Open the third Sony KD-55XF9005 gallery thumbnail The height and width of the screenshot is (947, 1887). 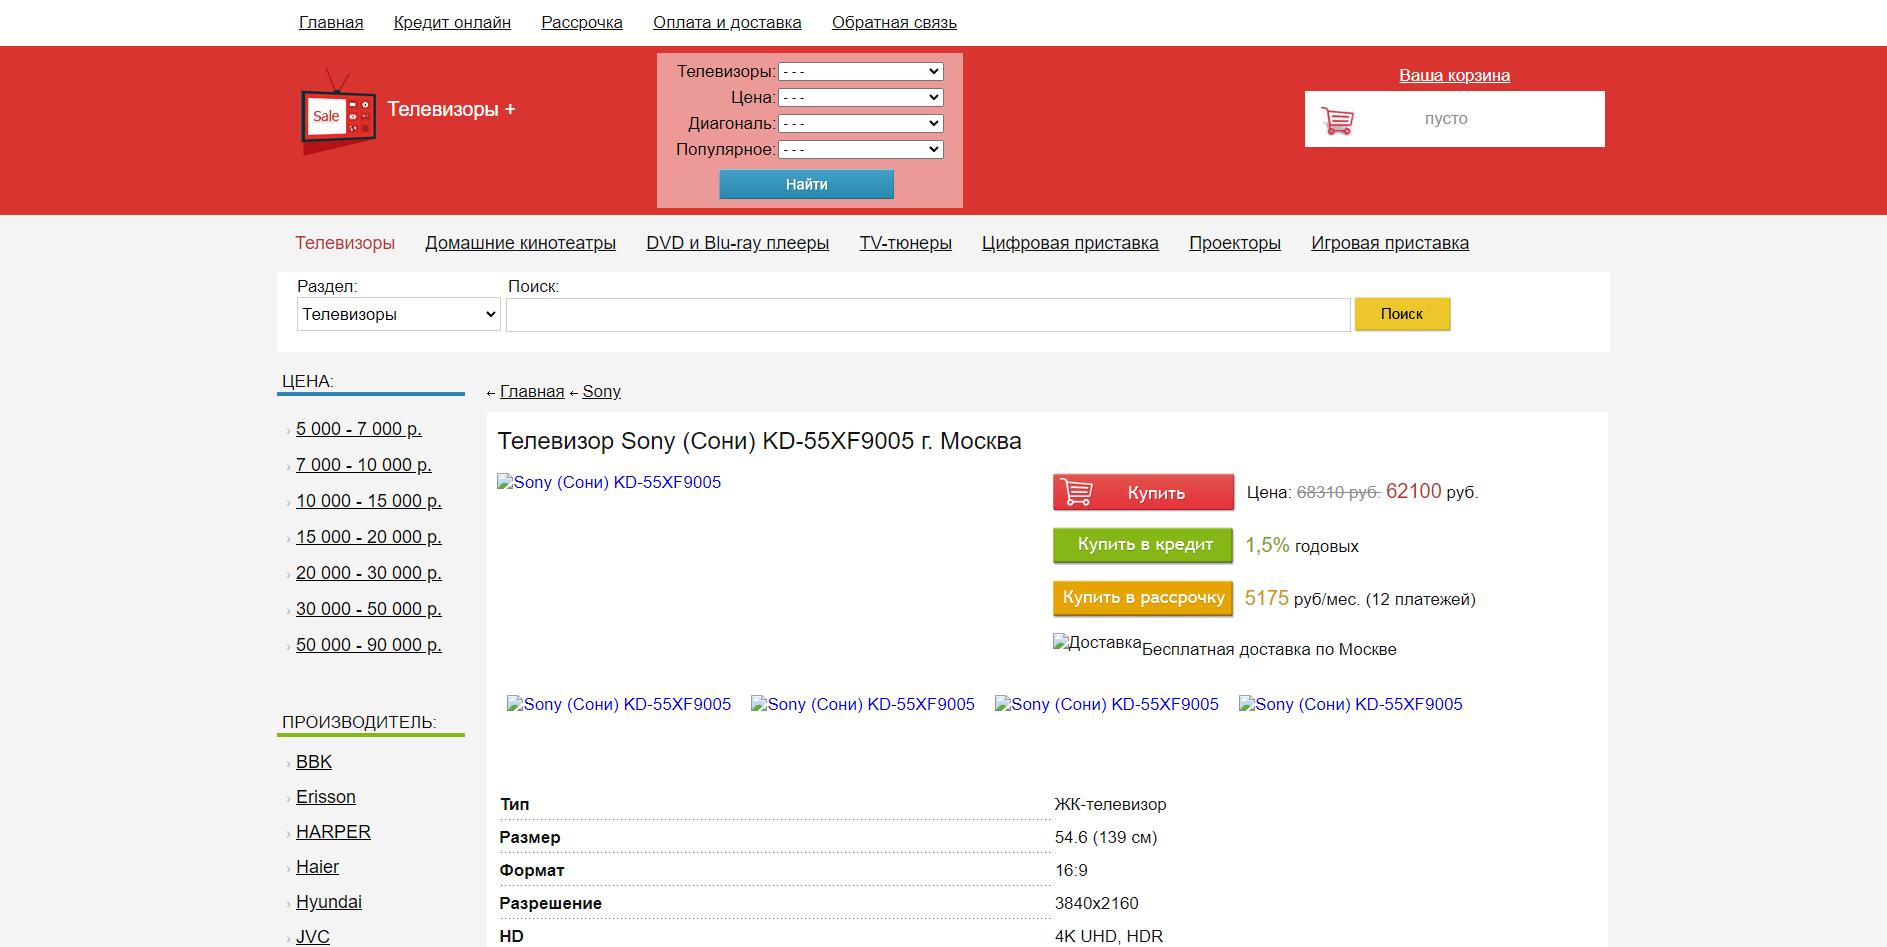point(1107,704)
